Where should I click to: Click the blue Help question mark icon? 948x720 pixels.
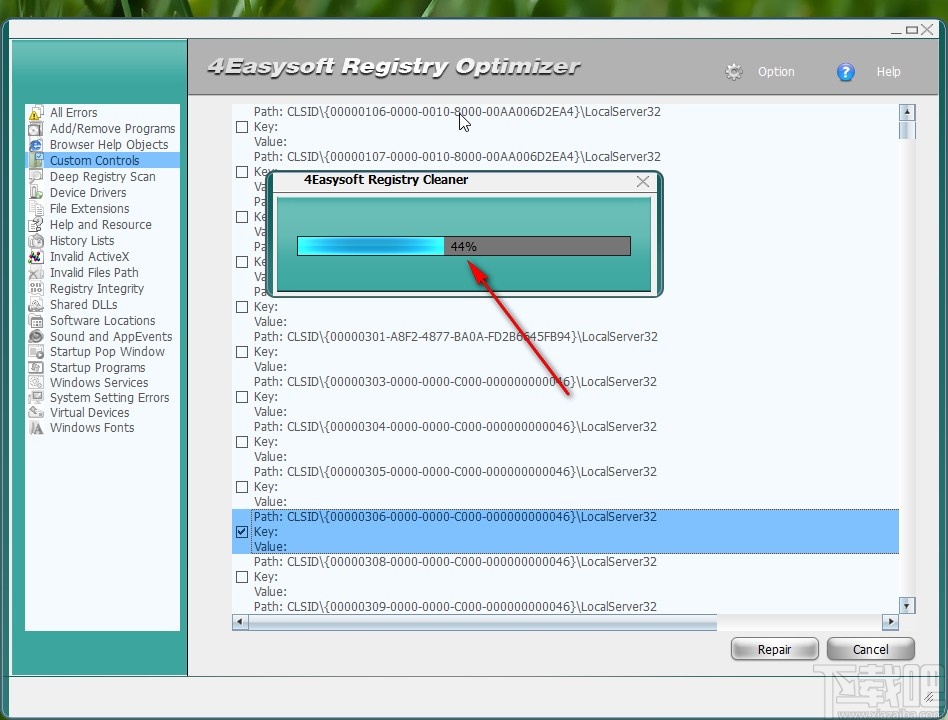tap(845, 72)
